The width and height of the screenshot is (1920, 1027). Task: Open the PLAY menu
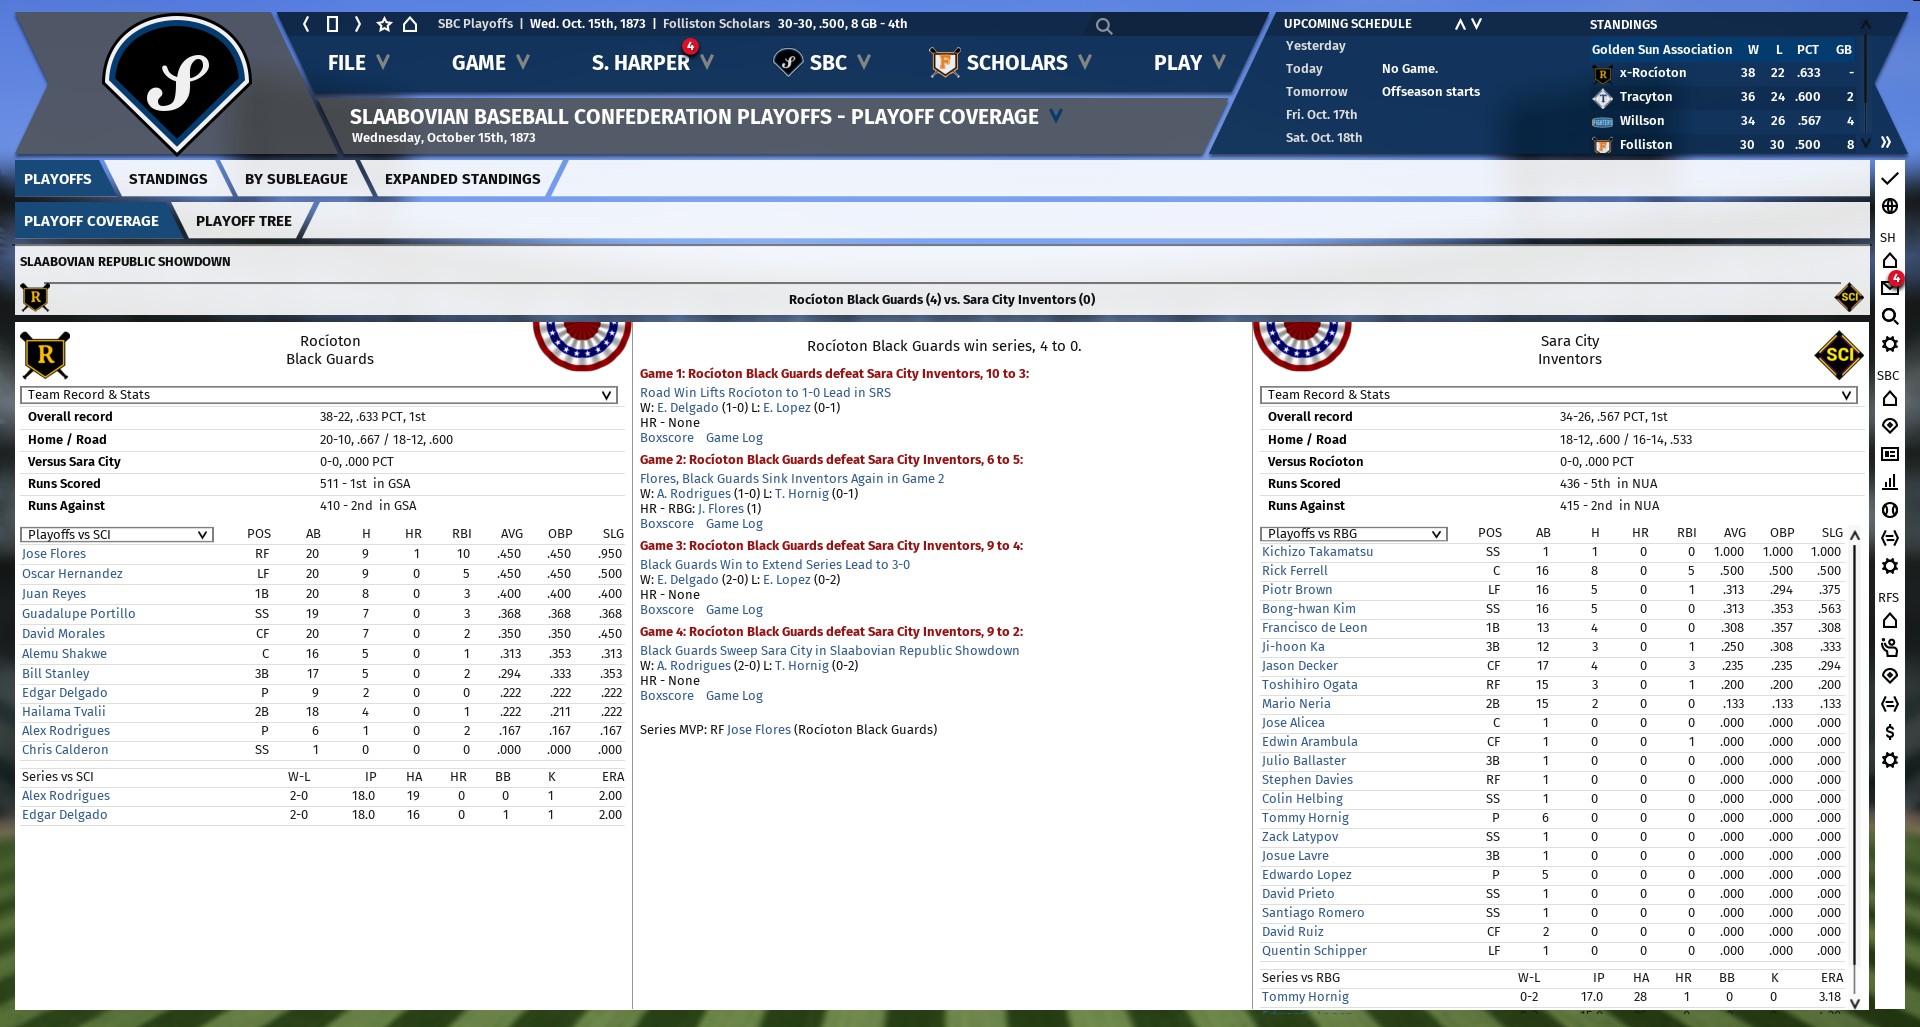(x=1189, y=63)
